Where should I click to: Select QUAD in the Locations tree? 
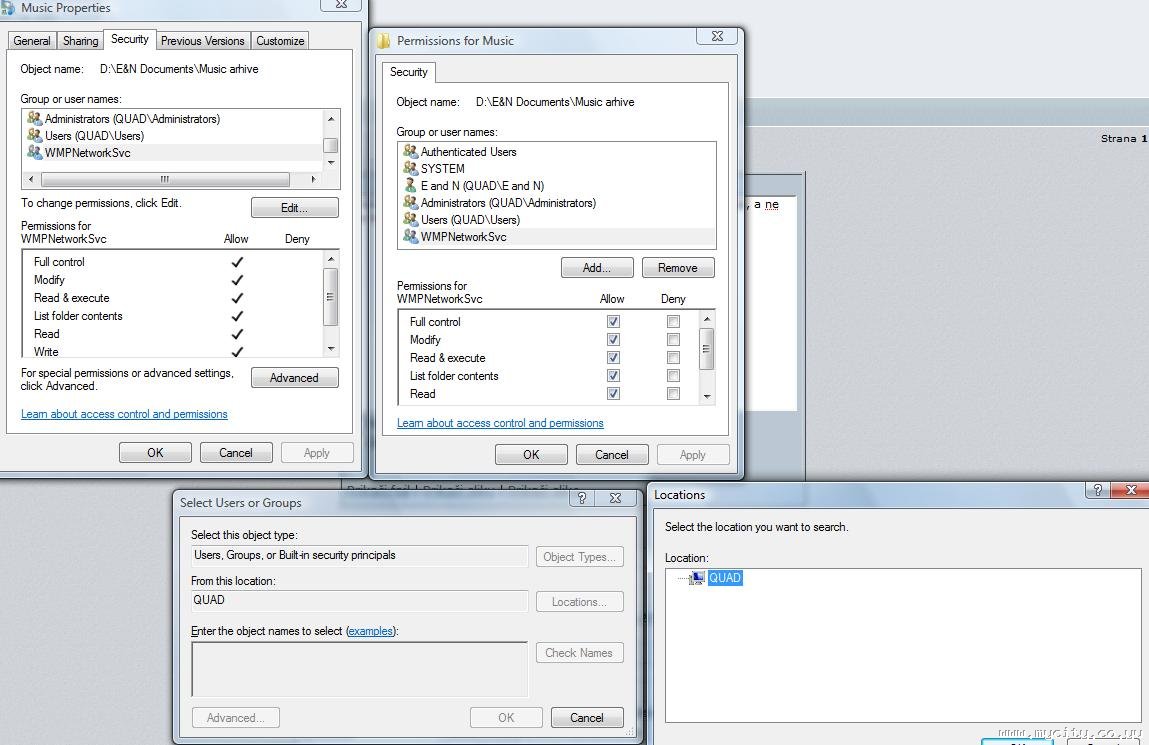[725, 578]
